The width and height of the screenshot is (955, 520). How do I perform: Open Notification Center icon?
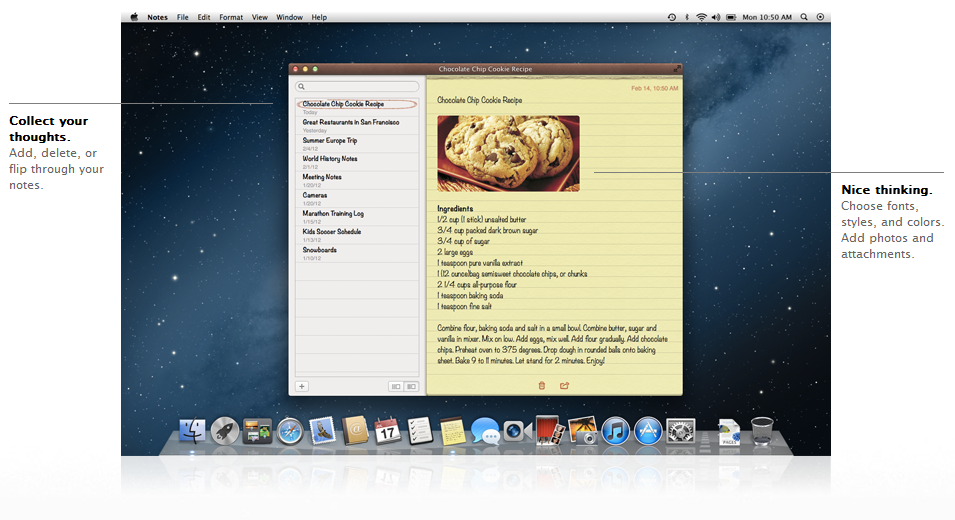(820, 17)
